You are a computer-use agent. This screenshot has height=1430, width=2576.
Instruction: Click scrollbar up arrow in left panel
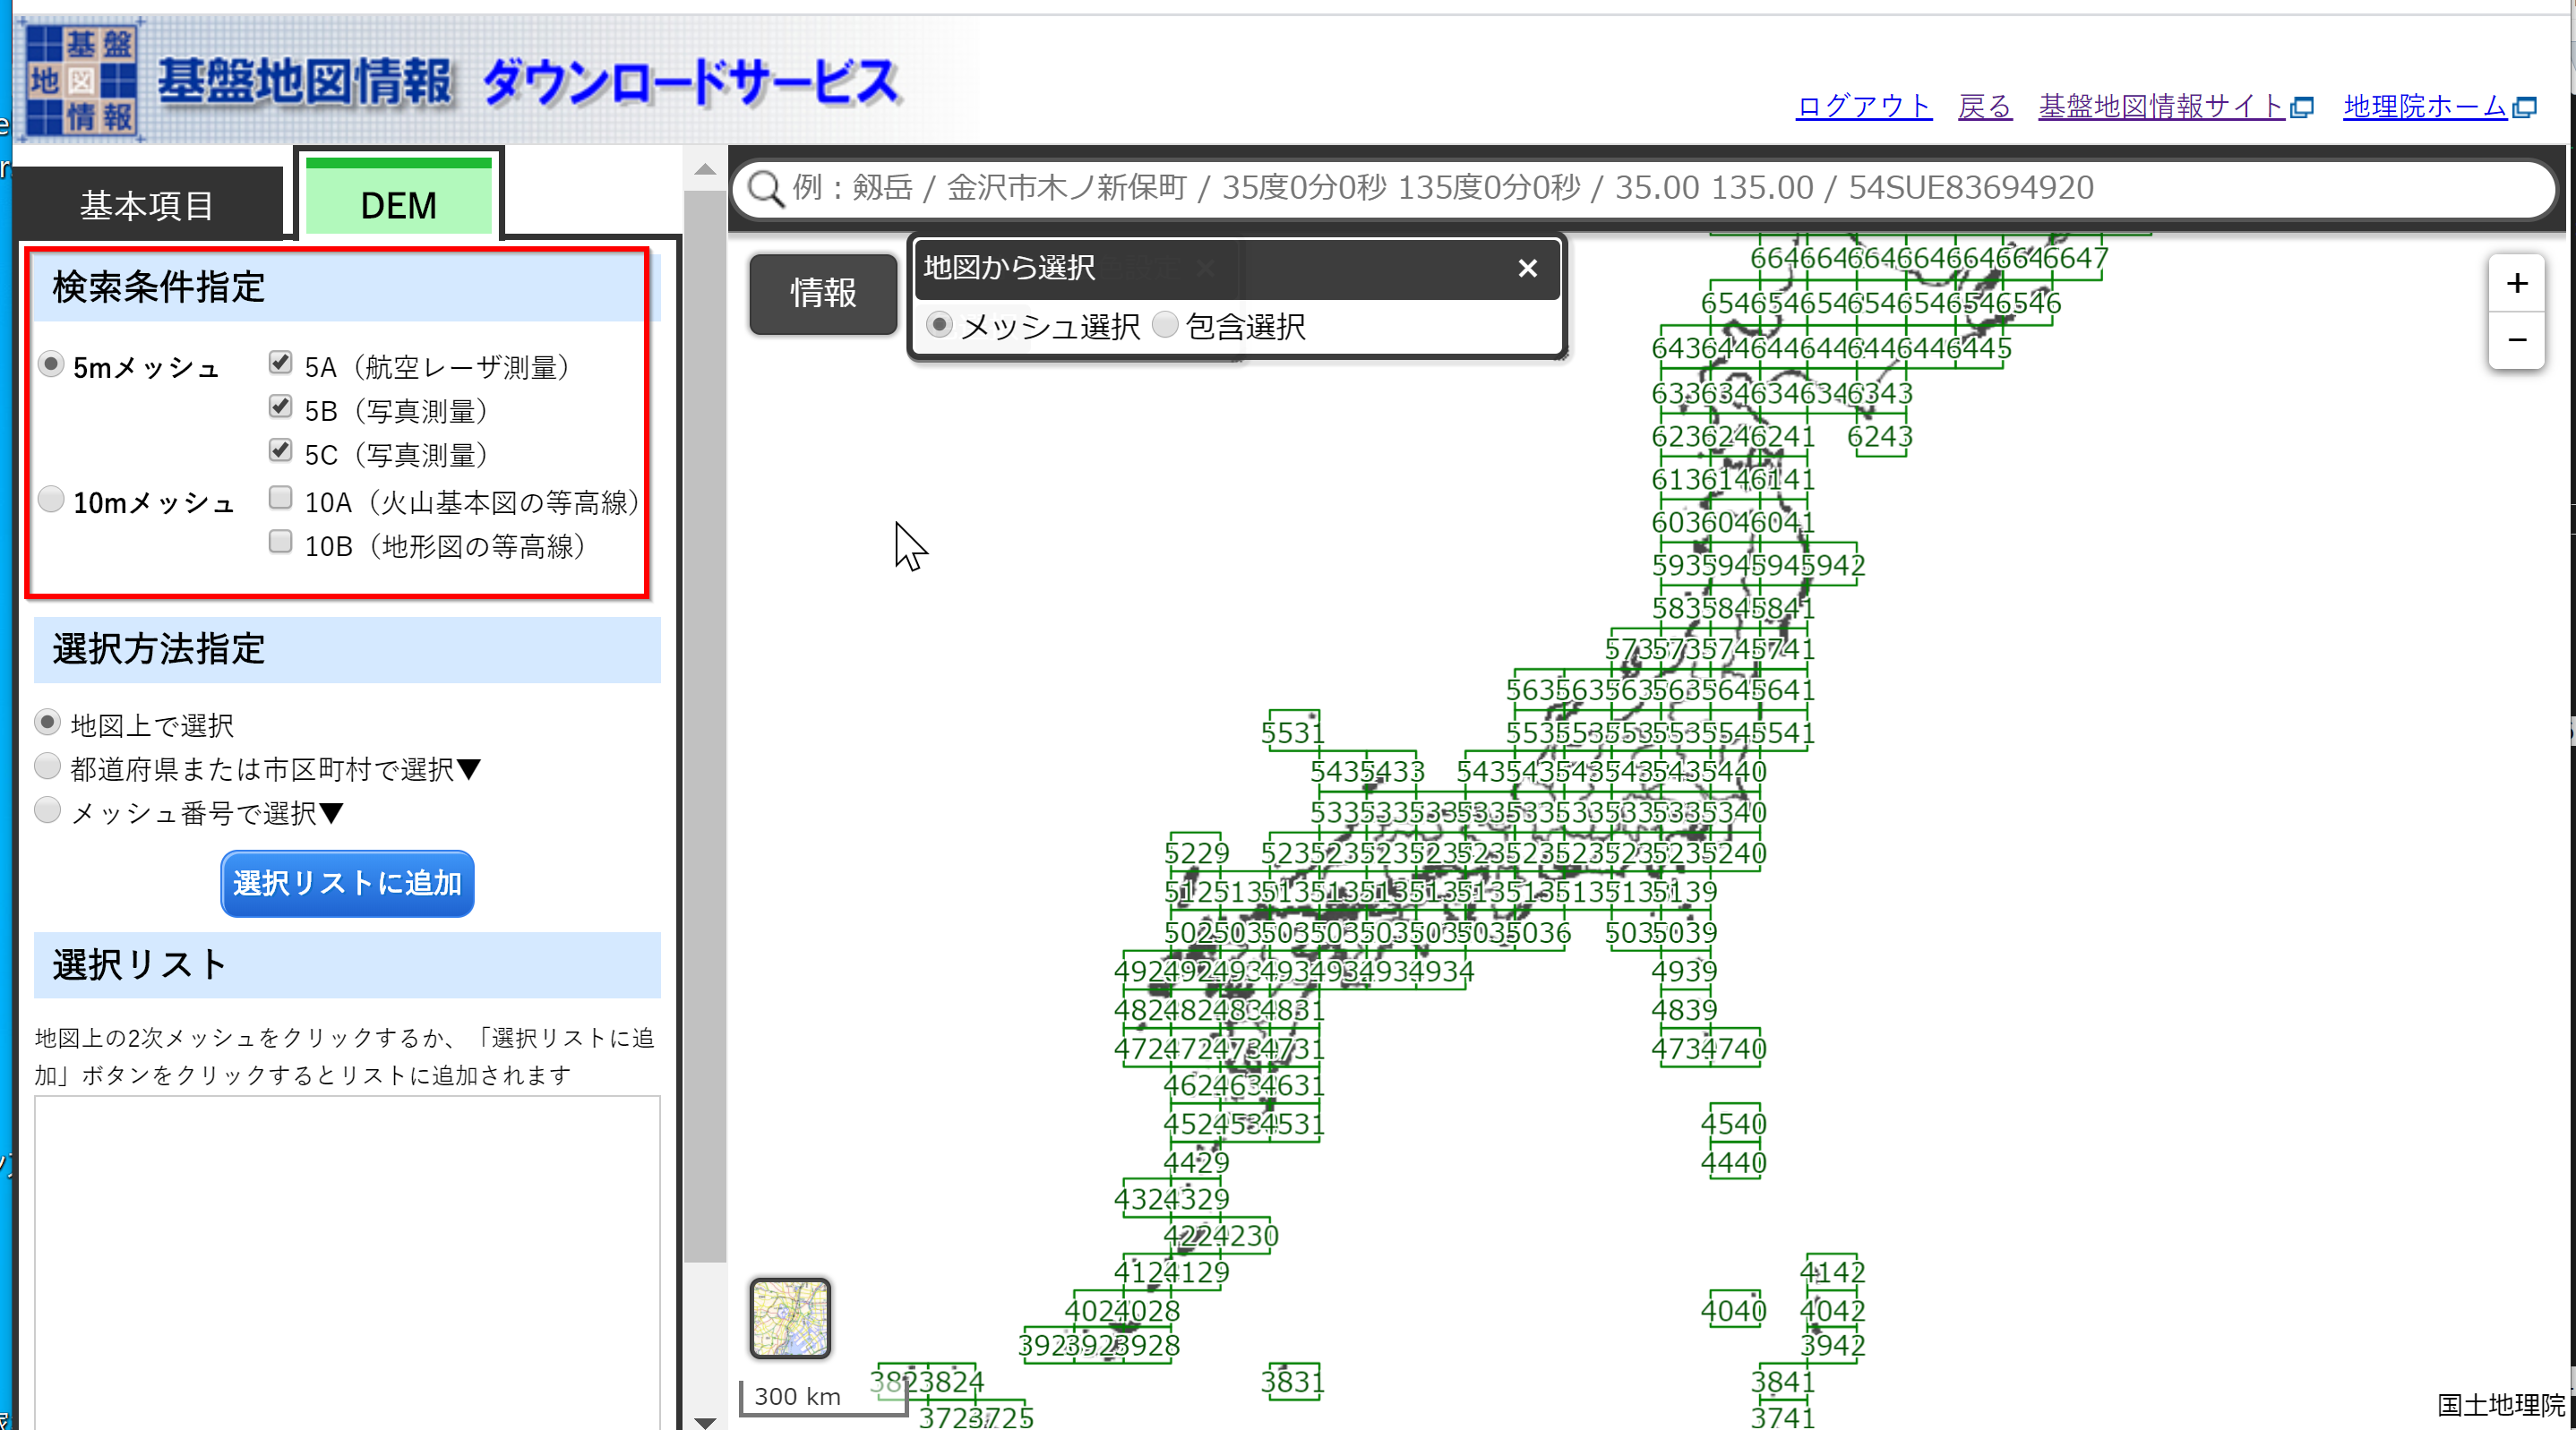[705, 170]
